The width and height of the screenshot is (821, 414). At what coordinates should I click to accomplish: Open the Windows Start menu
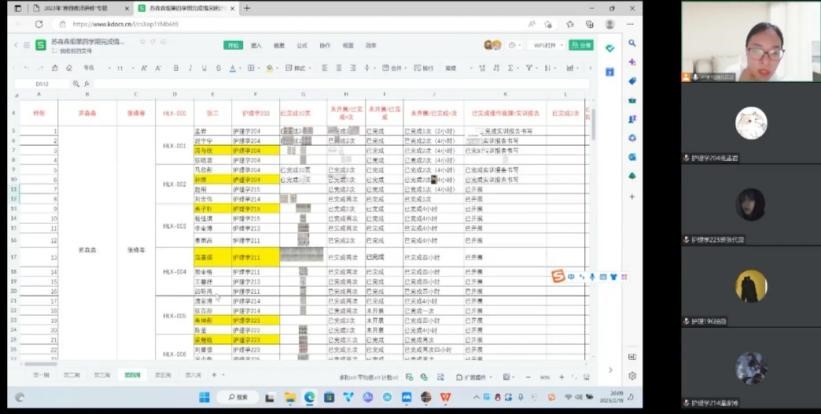[204, 397]
